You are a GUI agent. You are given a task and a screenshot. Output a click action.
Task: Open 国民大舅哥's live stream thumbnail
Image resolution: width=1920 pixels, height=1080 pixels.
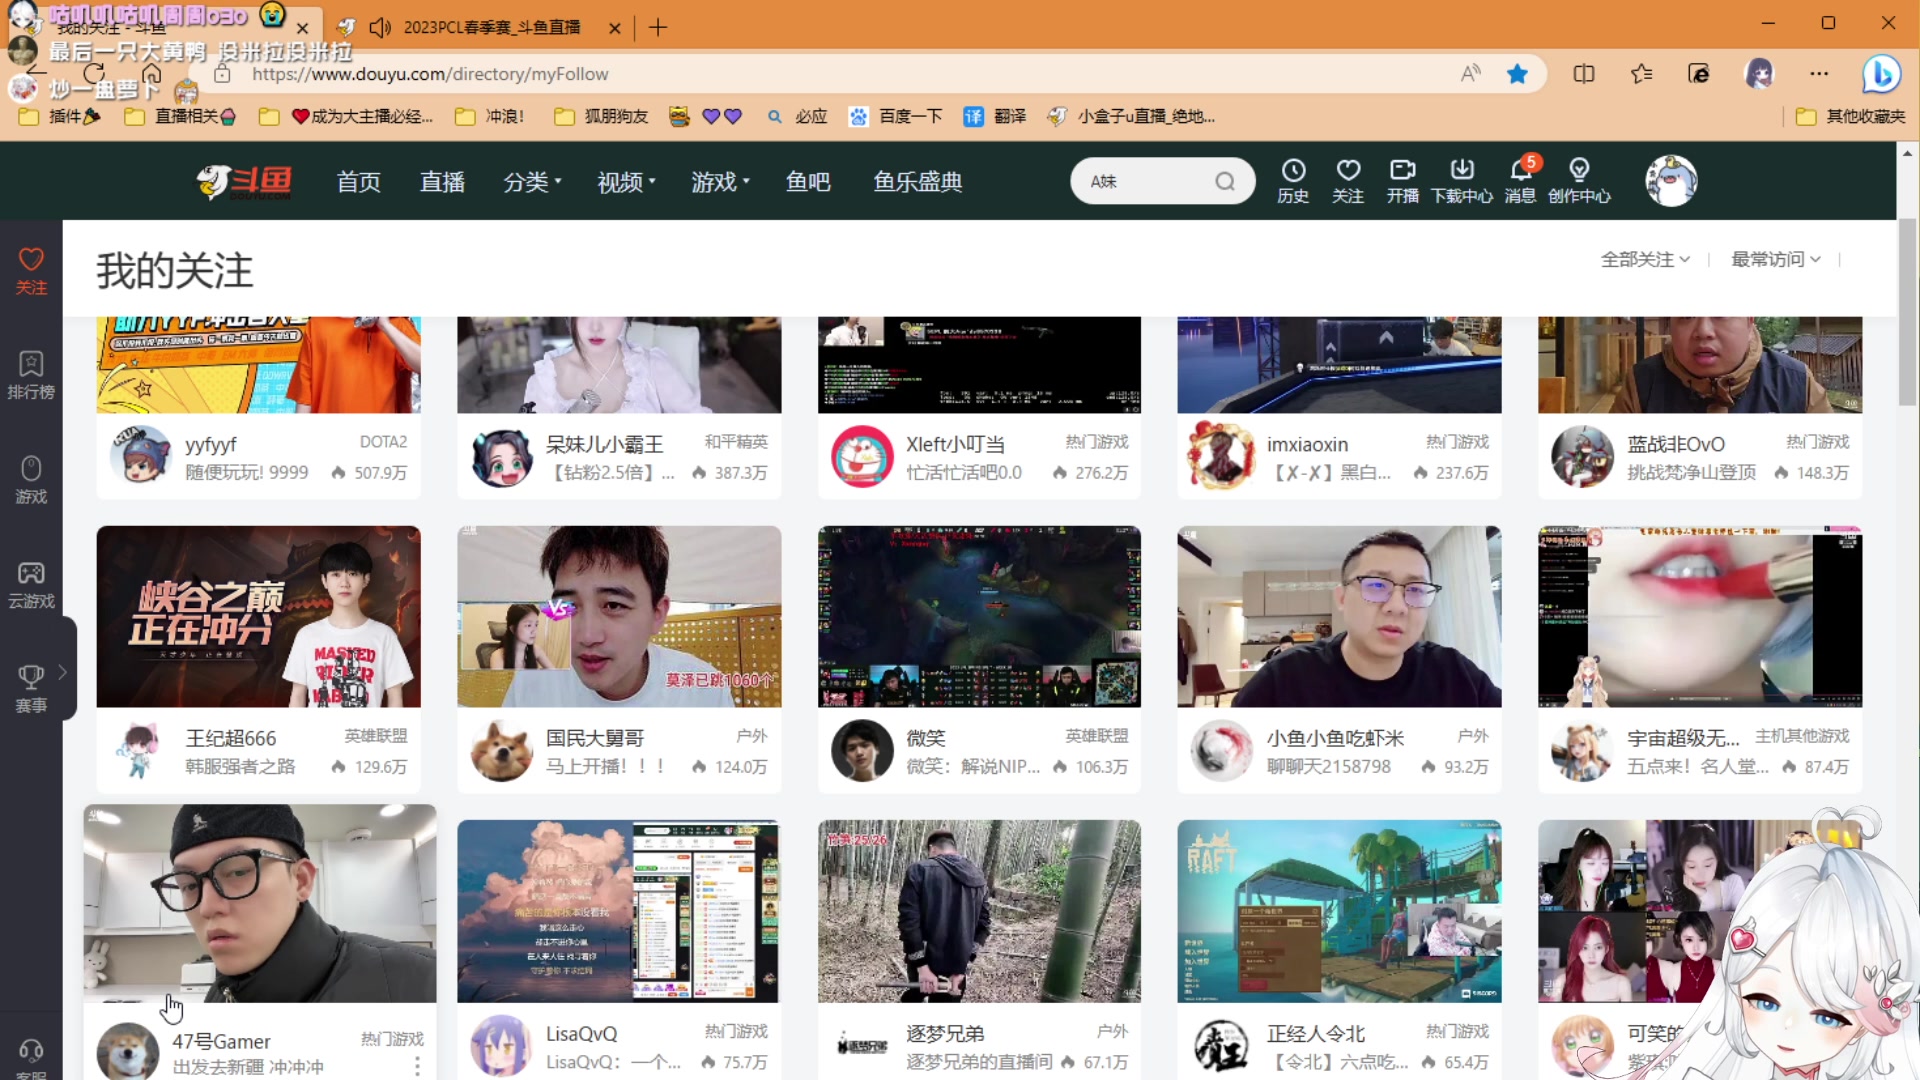pos(618,616)
